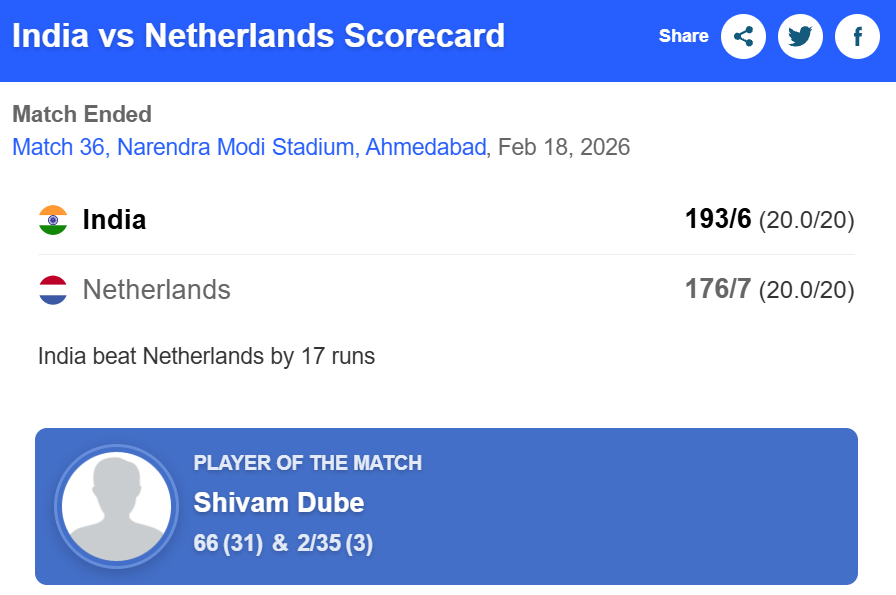Click the Shivam Dube player name
Screen dimensions: 896x595
278,502
